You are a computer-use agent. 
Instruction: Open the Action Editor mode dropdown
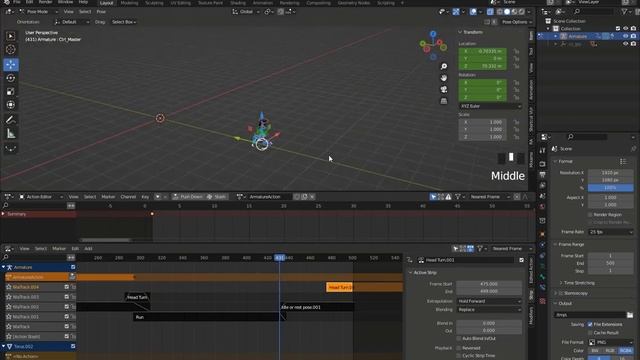41,197
